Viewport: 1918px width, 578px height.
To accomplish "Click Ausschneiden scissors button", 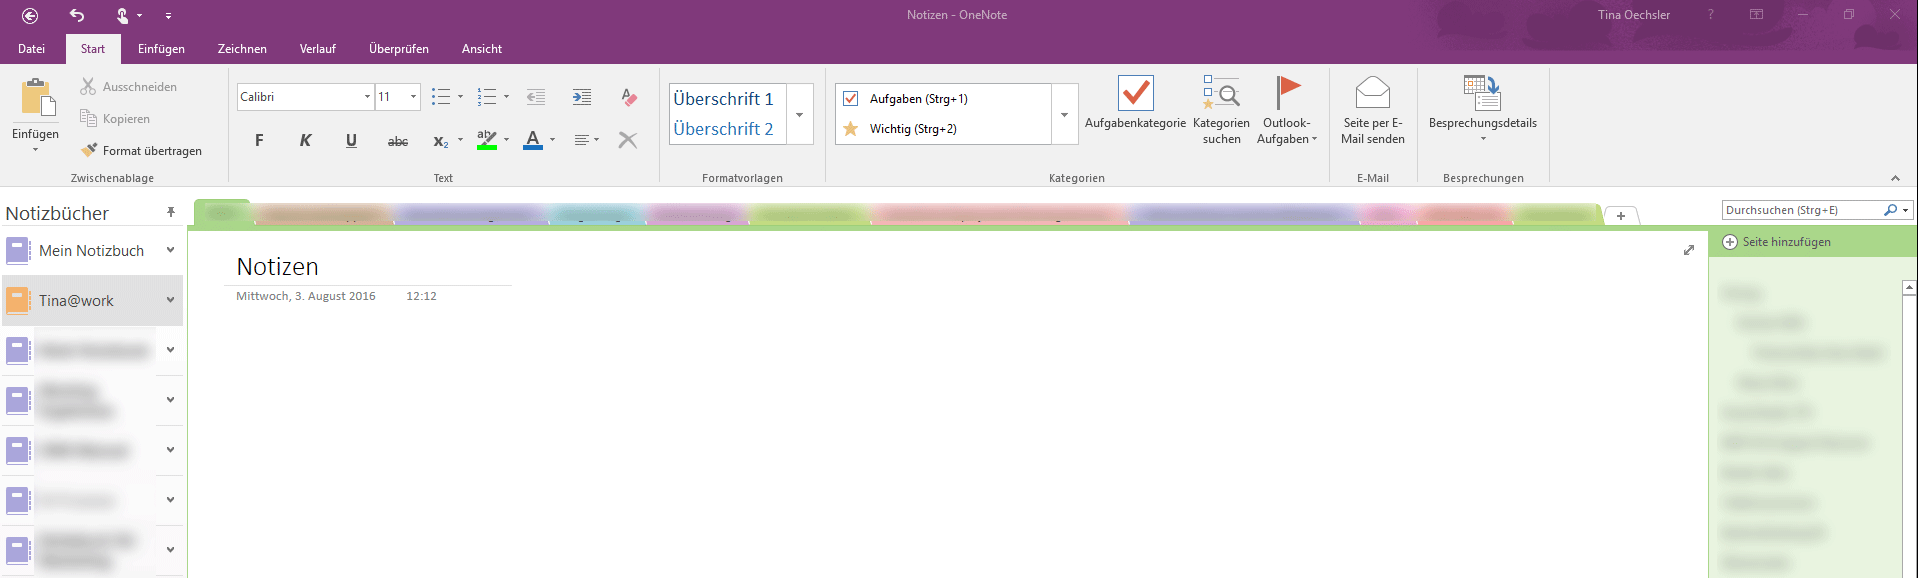I will coord(129,87).
